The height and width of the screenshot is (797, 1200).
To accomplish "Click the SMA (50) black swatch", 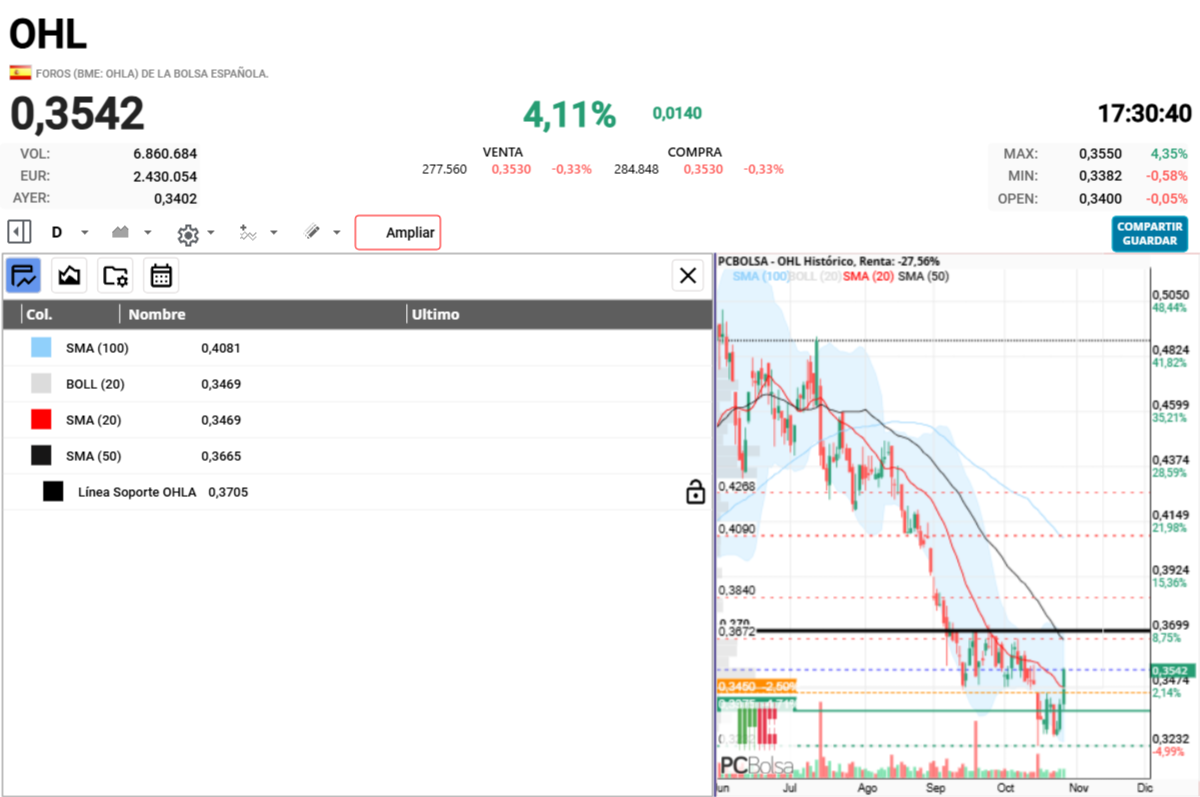I will coord(41,456).
